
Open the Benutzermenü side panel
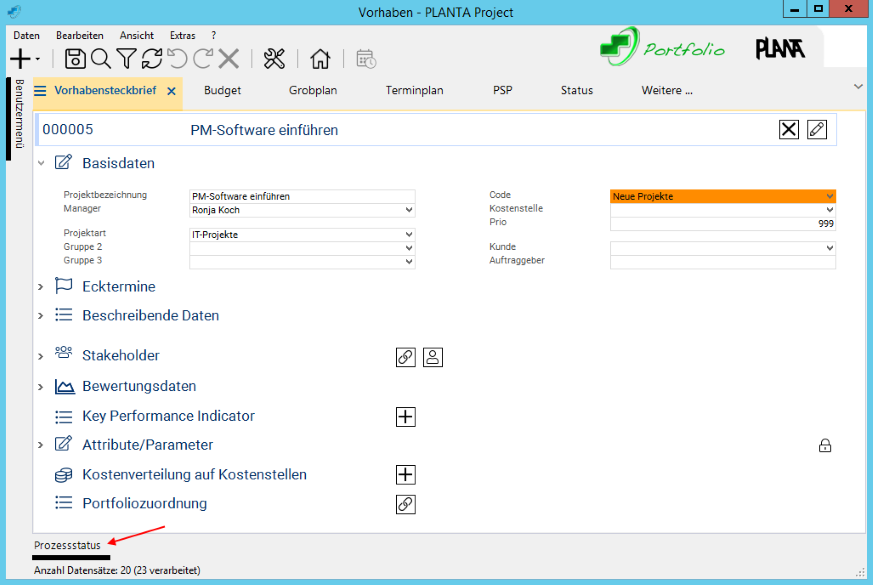click(18, 114)
